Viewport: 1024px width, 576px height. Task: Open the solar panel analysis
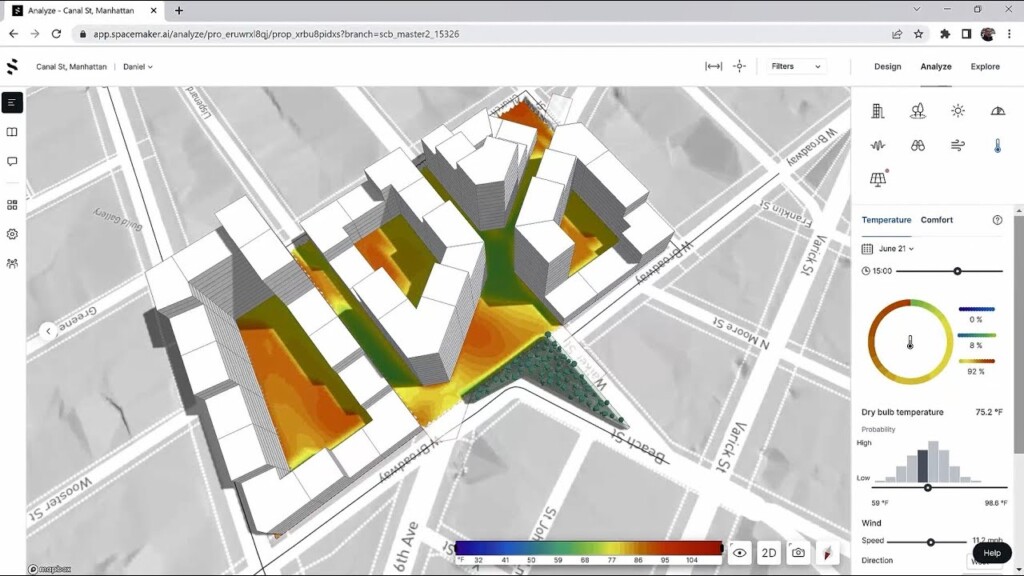(879, 178)
